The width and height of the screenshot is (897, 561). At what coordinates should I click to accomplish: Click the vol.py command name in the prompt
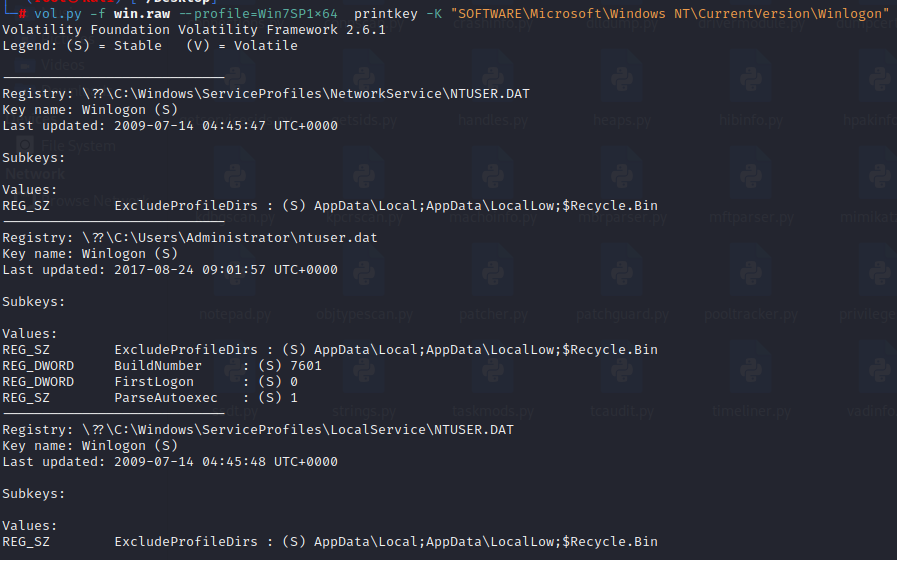tap(57, 13)
